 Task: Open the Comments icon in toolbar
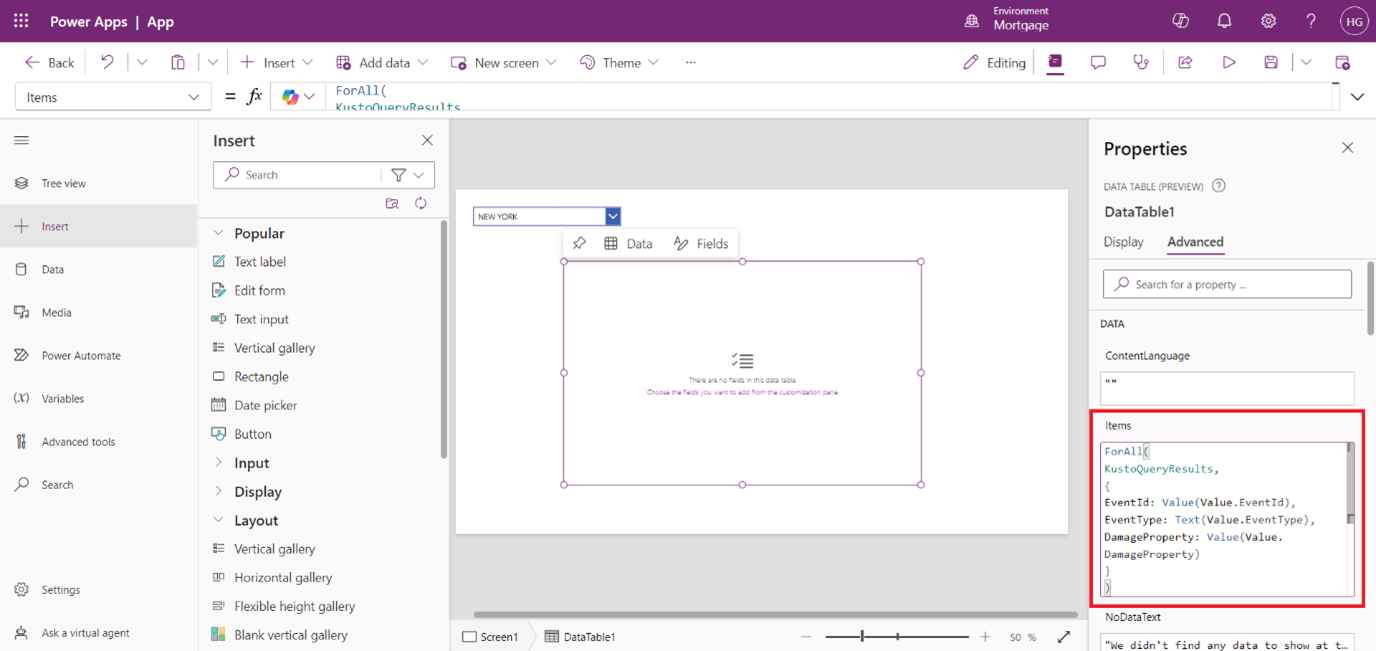pos(1098,62)
